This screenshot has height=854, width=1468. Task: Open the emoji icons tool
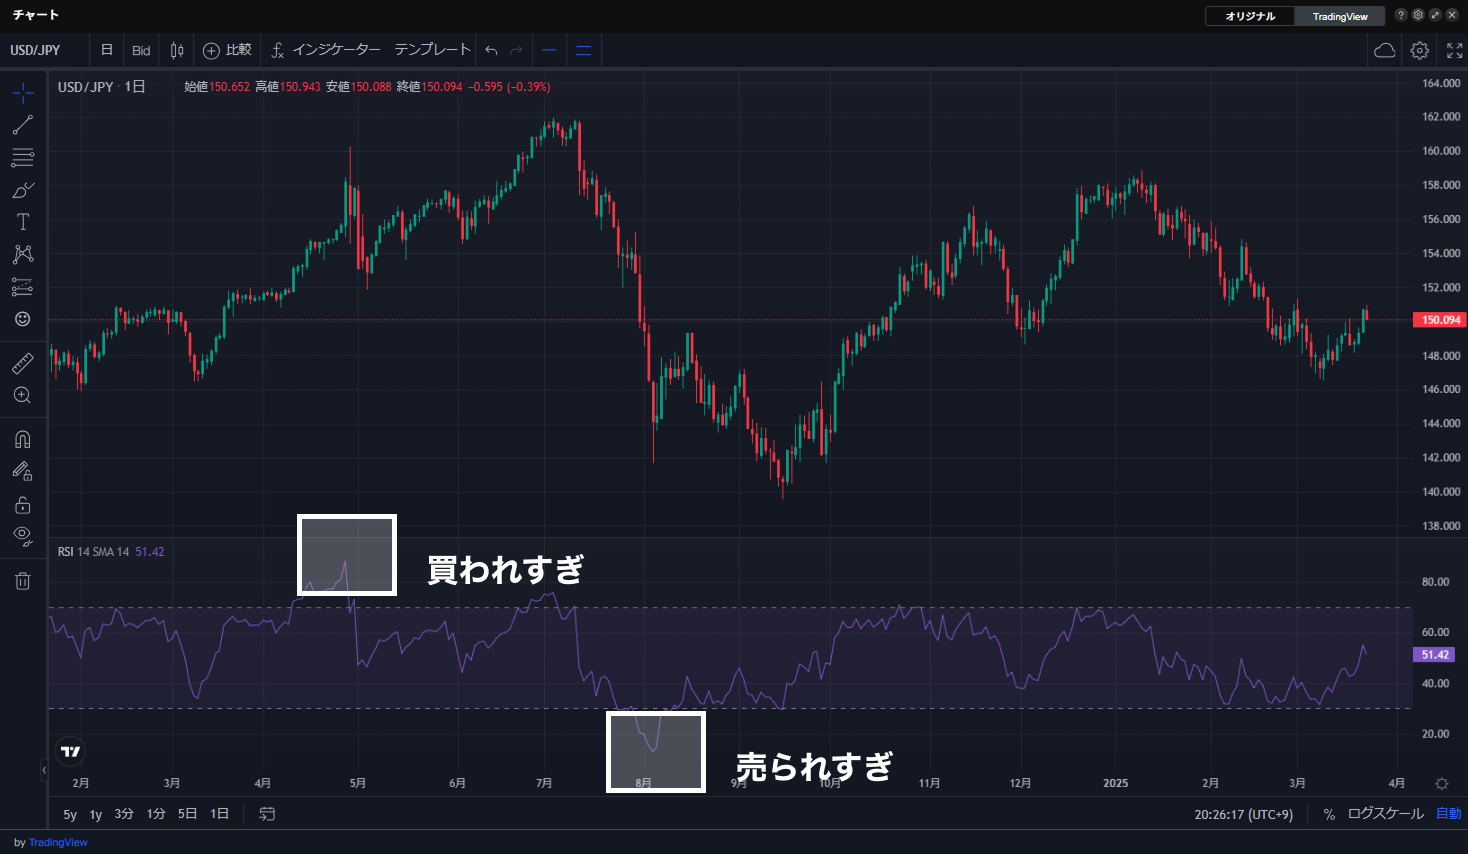23,319
